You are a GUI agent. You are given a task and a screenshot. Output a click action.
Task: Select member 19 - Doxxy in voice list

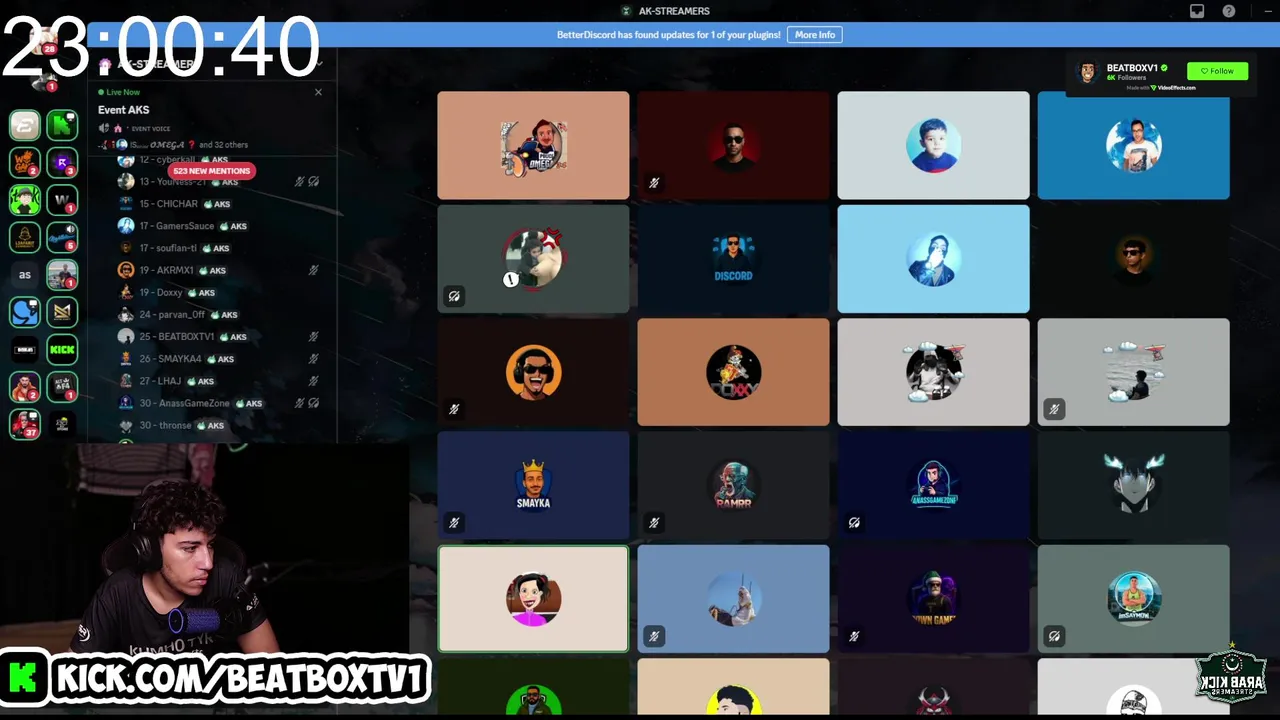coord(218,292)
